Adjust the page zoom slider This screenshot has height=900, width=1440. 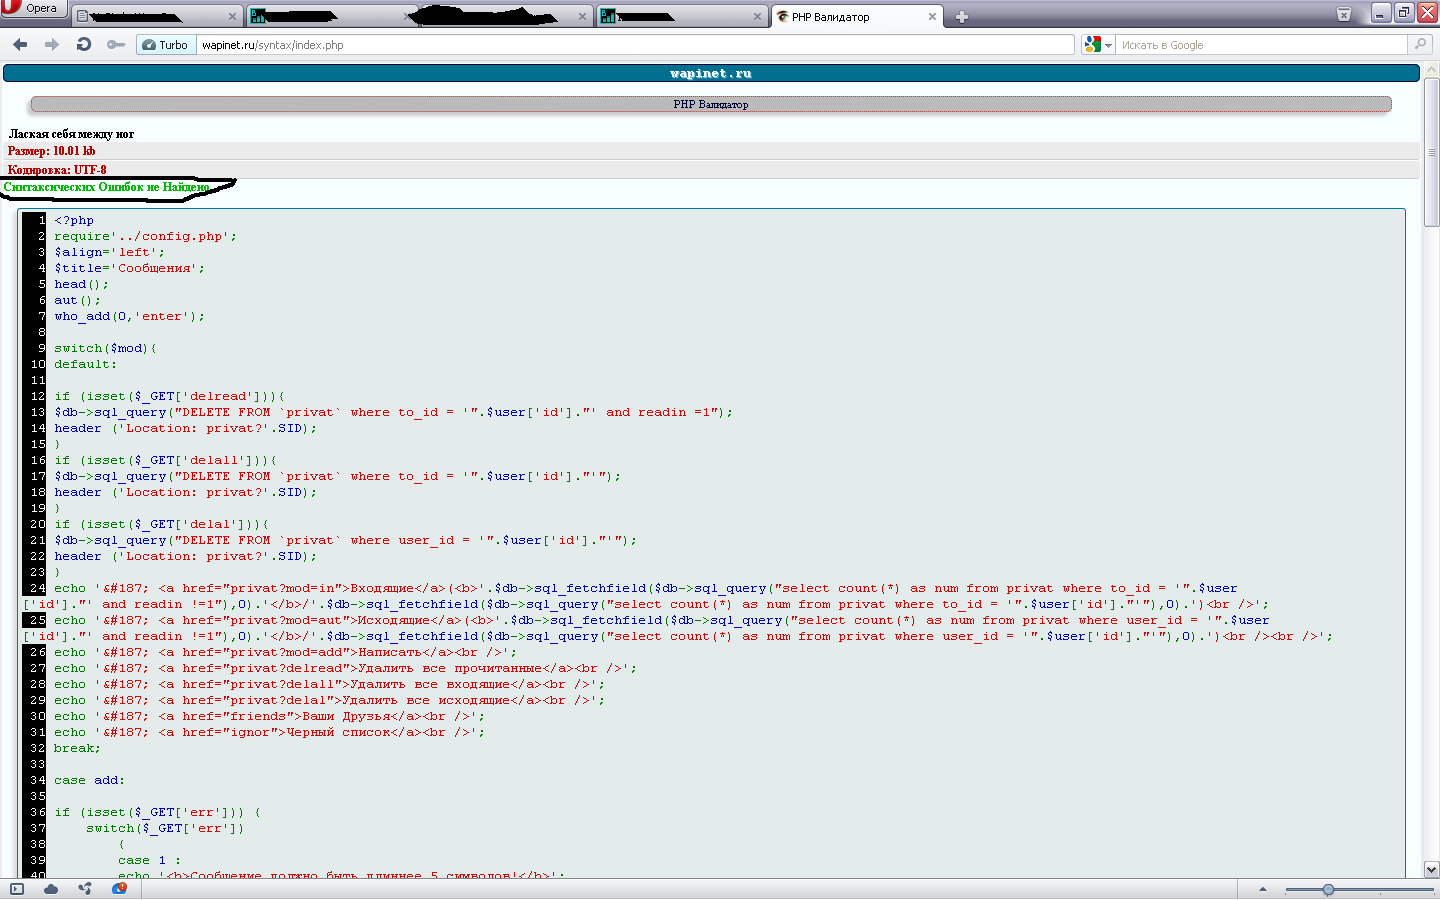1328,889
